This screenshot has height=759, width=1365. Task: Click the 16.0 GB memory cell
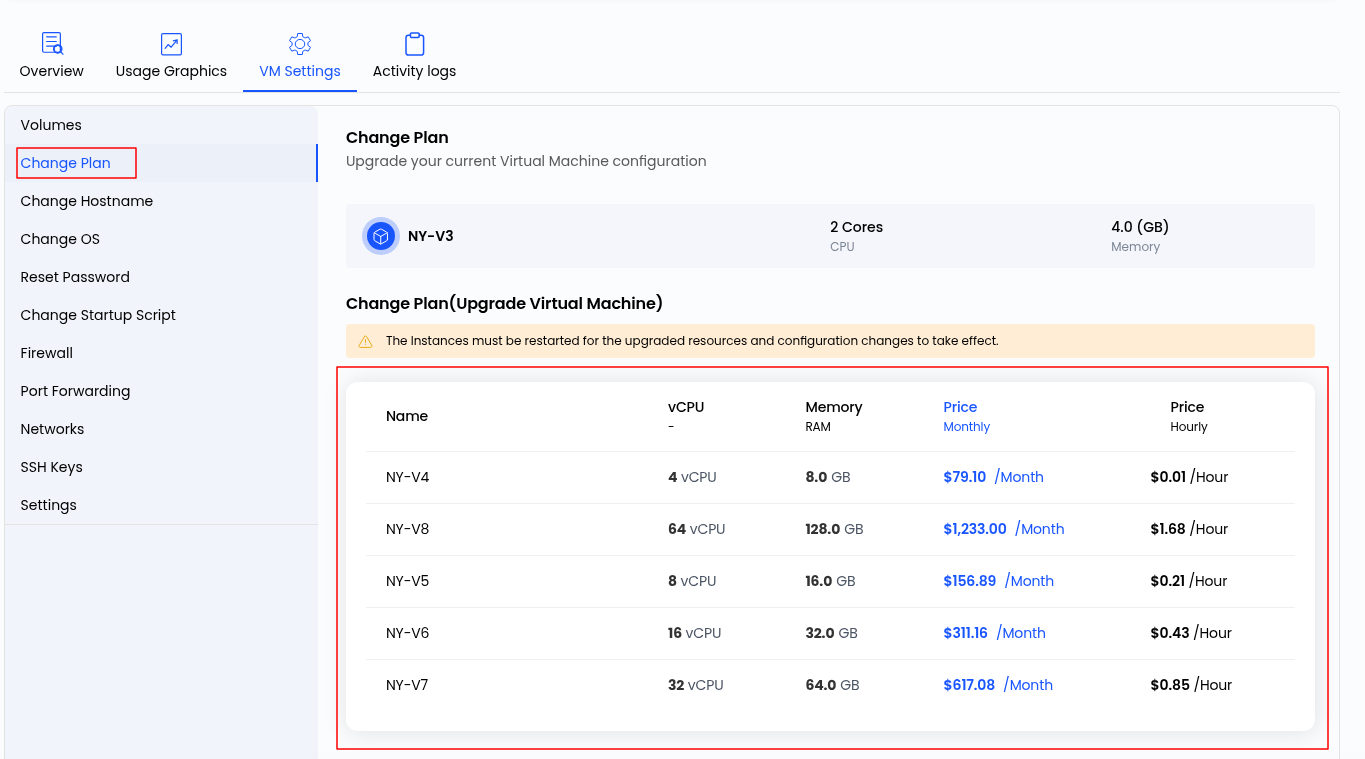(830, 581)
